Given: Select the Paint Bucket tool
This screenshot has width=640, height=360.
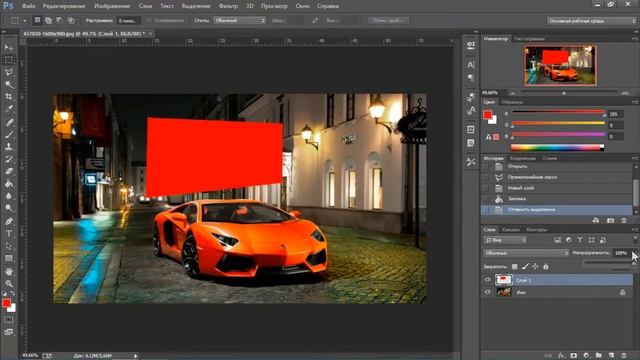Looking at the screenshot, I should (x=9, y=184).
